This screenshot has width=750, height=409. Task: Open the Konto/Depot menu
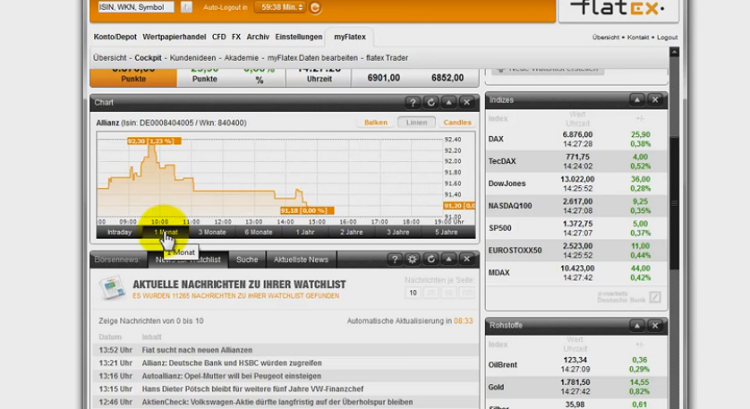click(115, 37)
